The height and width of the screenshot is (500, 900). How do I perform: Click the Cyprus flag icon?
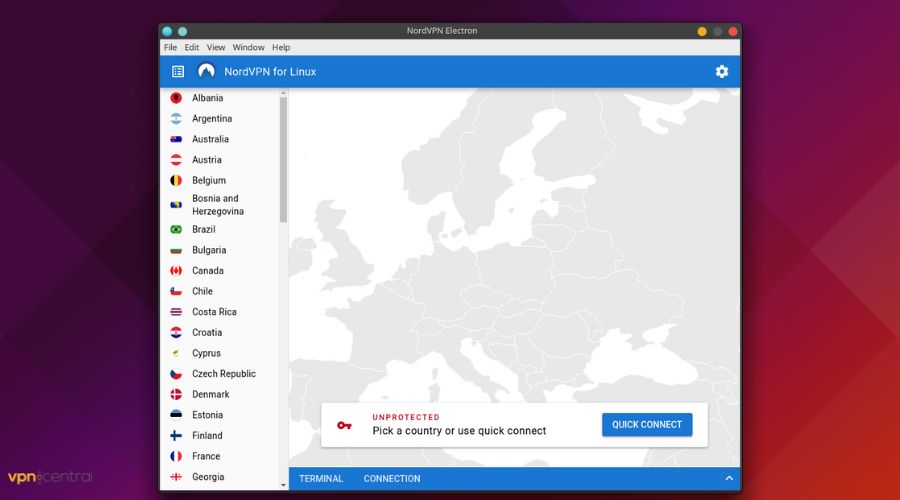coord(176,354)
